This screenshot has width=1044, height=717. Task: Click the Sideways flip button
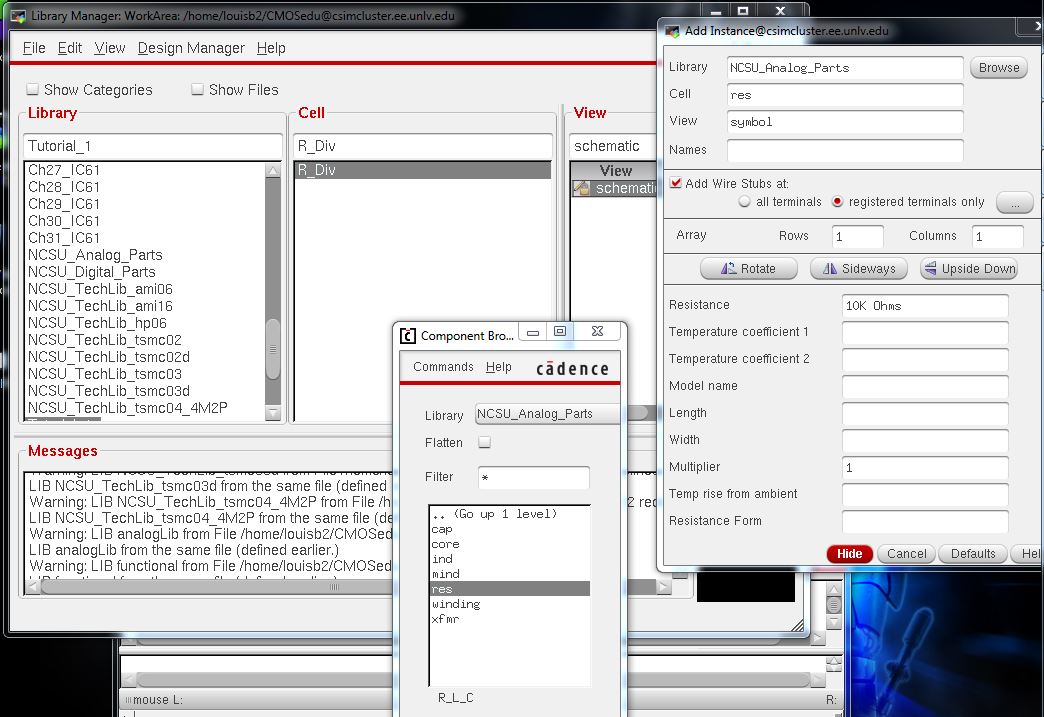click(858, 268)
